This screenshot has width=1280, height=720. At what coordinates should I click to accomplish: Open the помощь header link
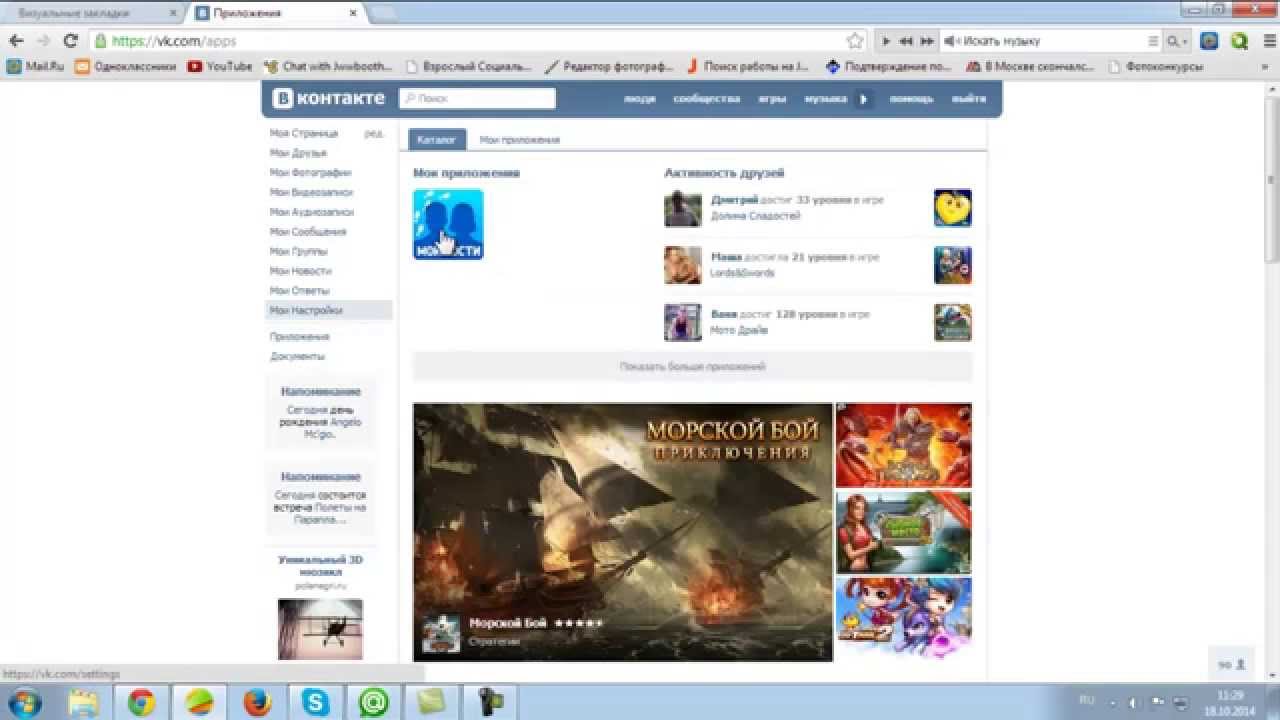(911, 99)
